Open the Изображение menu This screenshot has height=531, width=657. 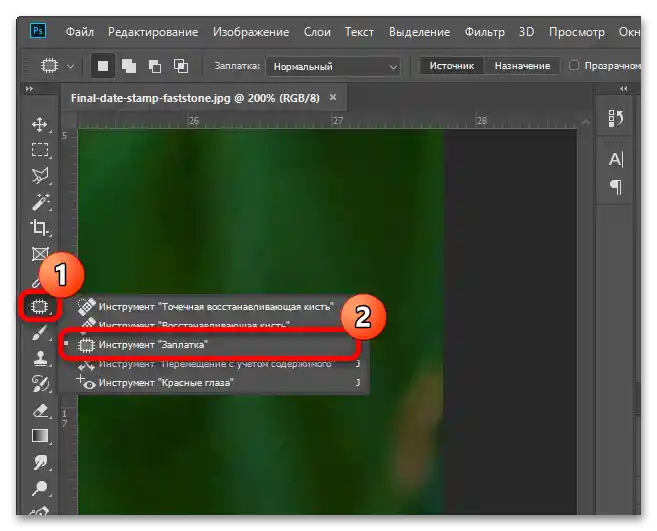[x=251, y=32]
